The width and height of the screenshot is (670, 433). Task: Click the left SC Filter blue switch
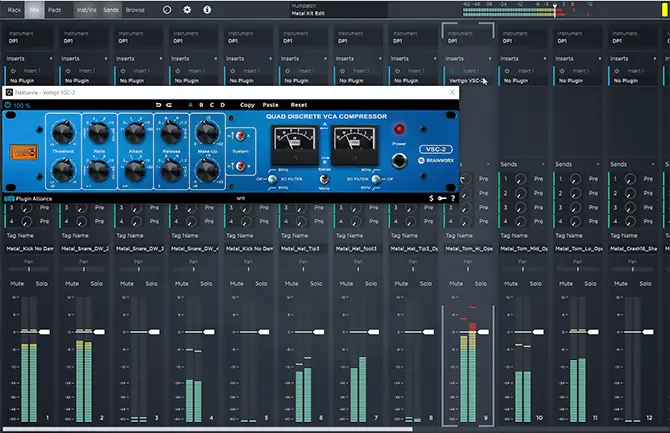272,179
